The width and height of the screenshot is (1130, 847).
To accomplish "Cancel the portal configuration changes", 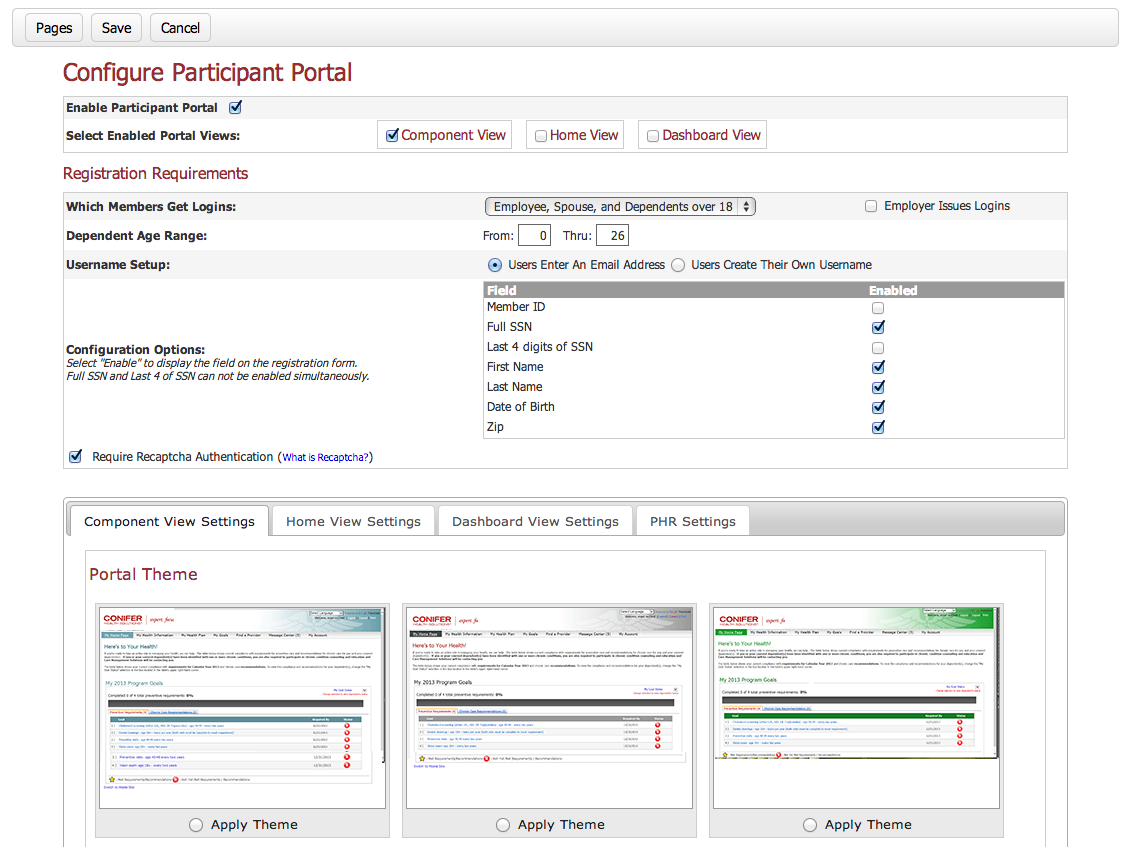I will tap(180, 28).
